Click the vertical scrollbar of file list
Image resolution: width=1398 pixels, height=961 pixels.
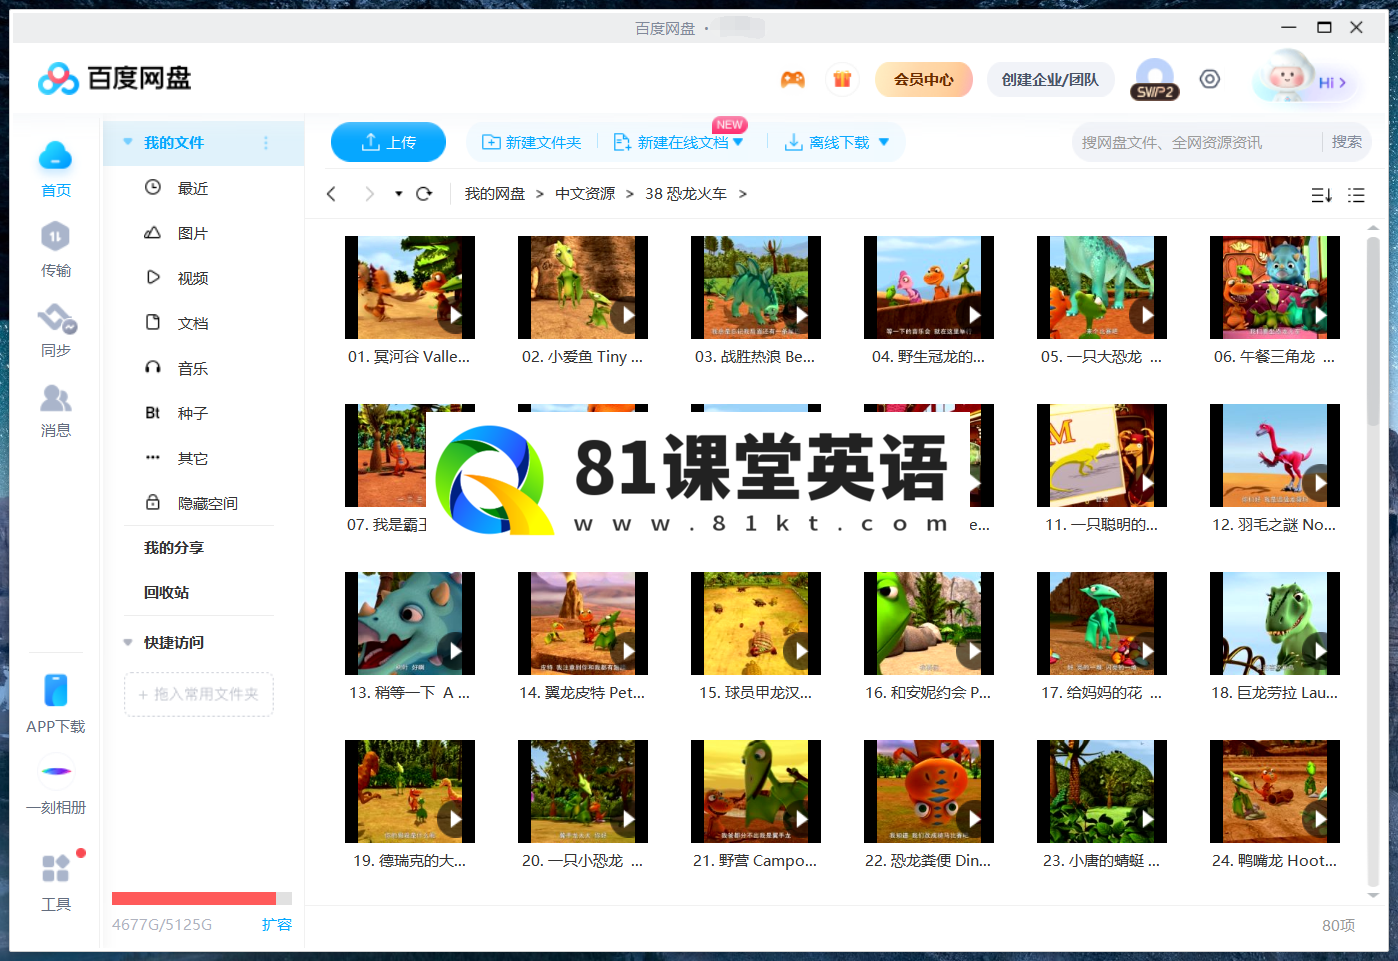[x=1373, y=330]
